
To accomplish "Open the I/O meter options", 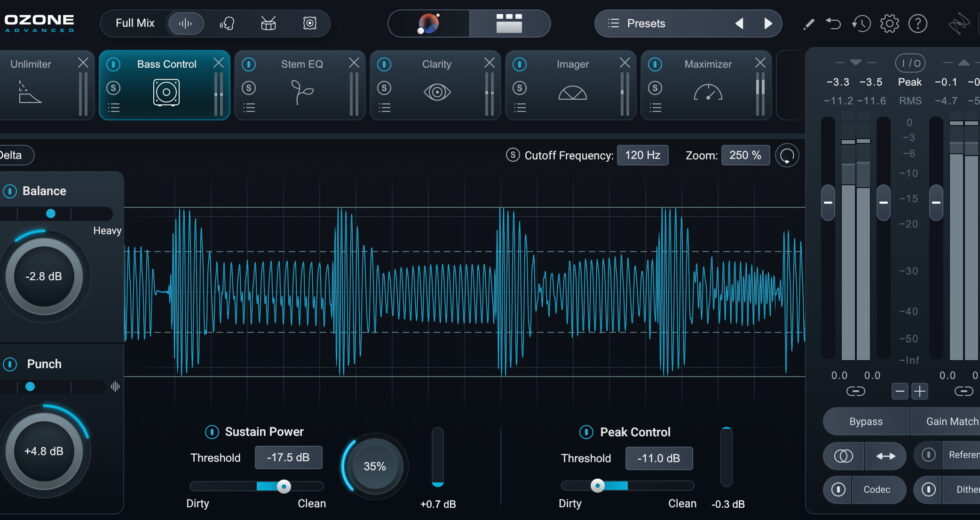I will click(910, 63).
